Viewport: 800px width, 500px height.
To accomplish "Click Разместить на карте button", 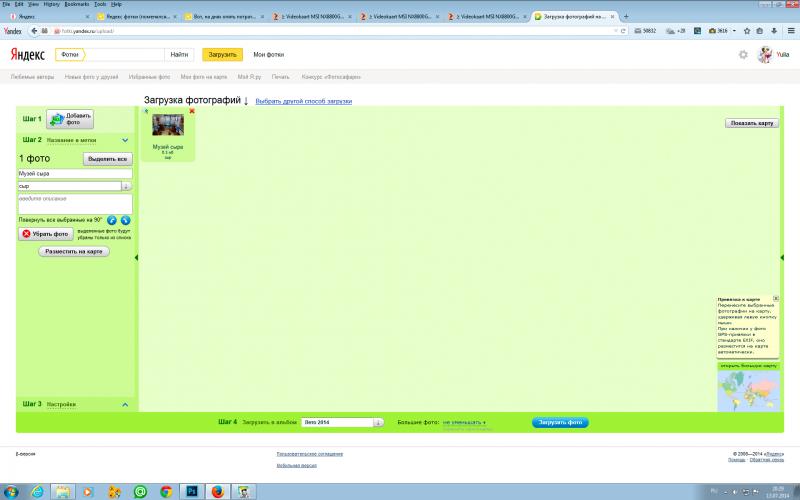I will pyautogui.click(x=74, y=252).
